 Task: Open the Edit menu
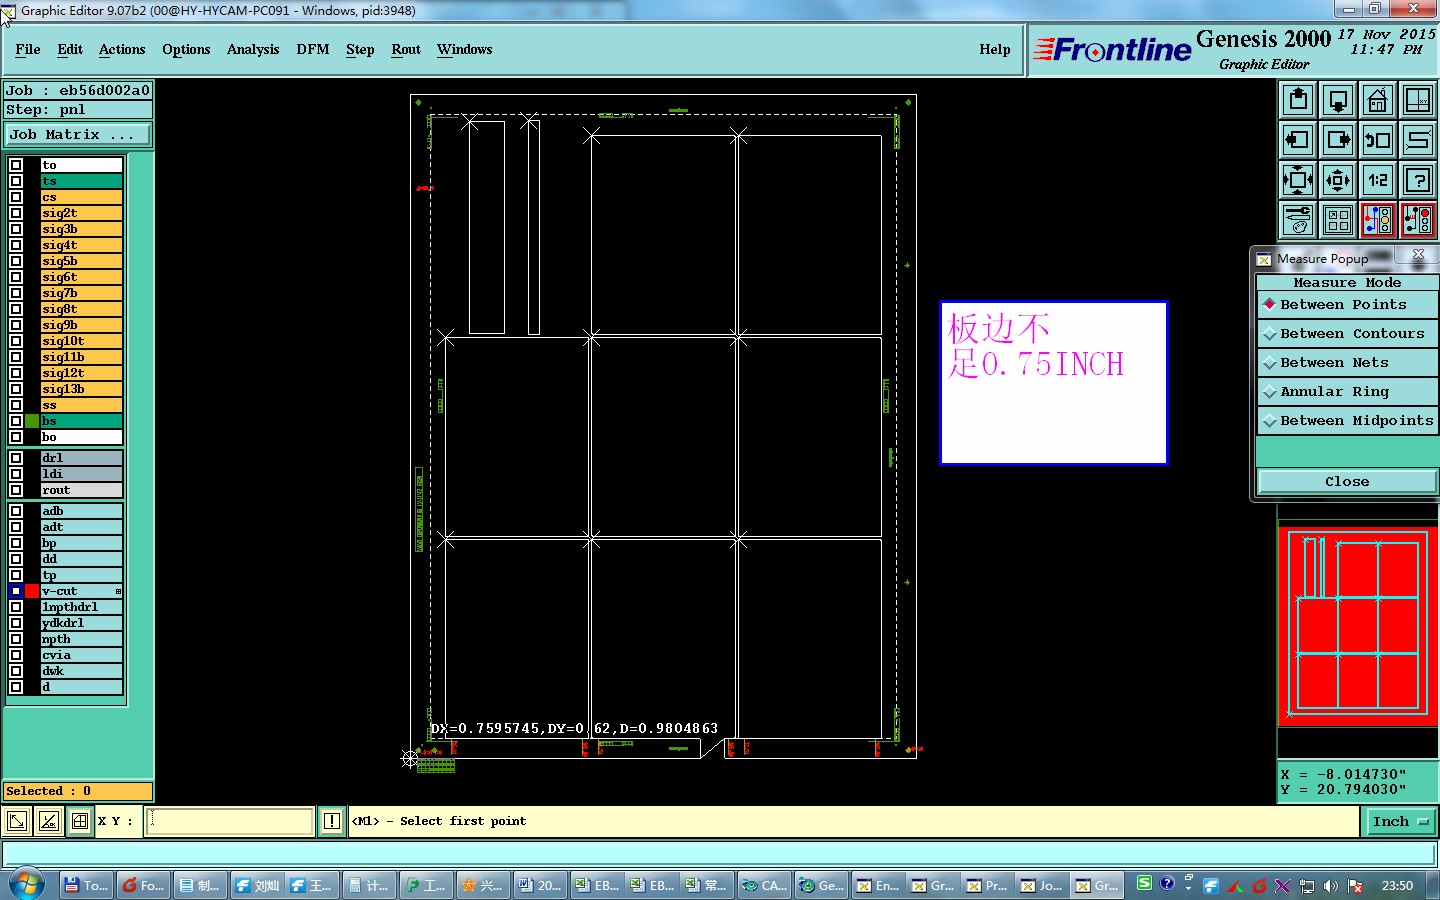coord(70,49)
